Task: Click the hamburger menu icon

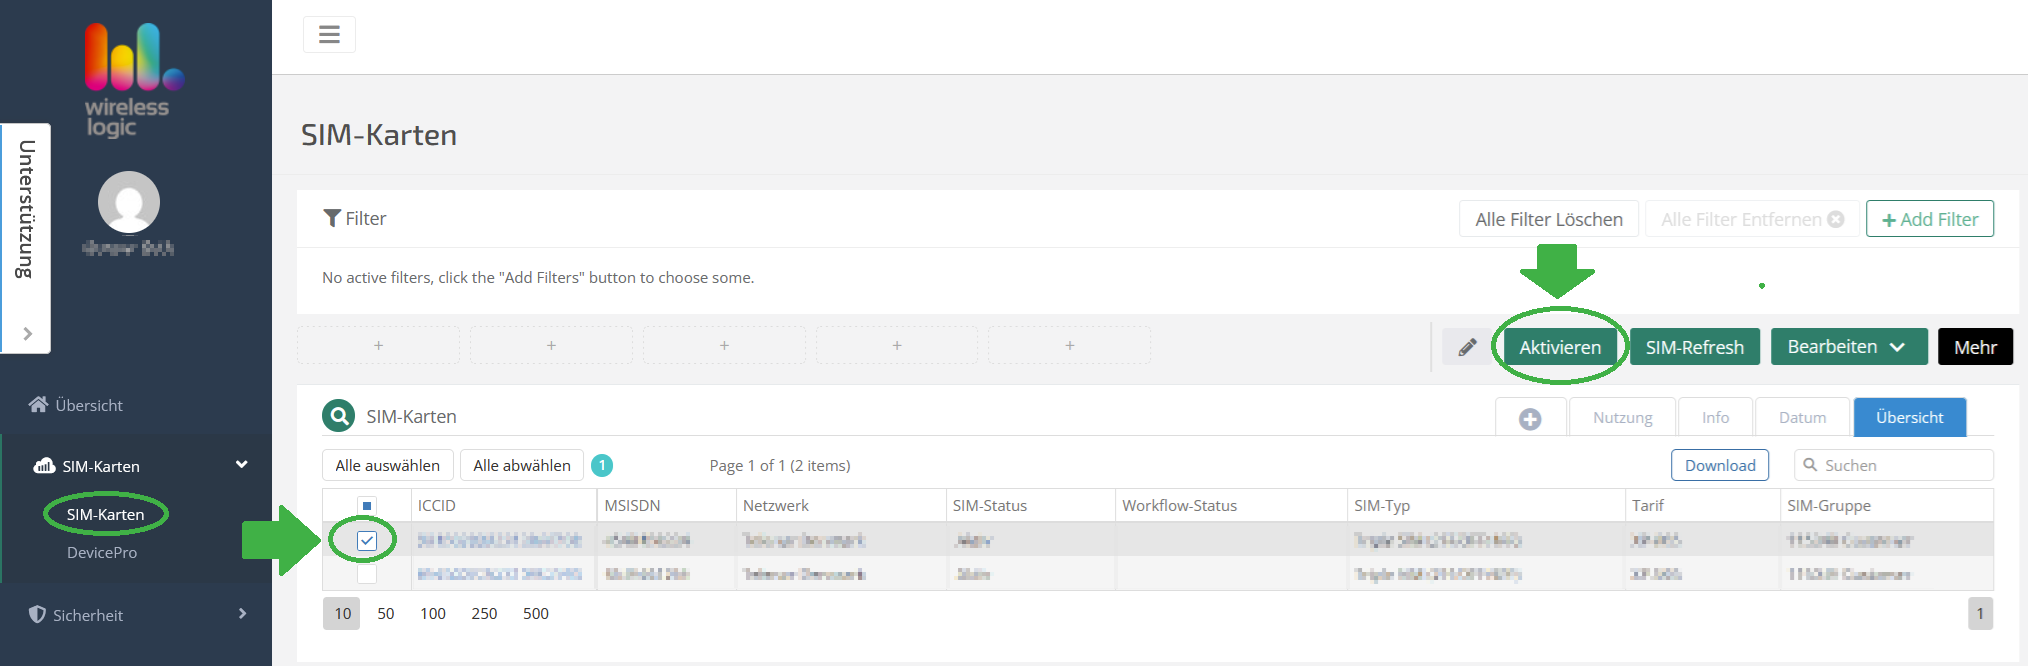Action: pos(329,35)
